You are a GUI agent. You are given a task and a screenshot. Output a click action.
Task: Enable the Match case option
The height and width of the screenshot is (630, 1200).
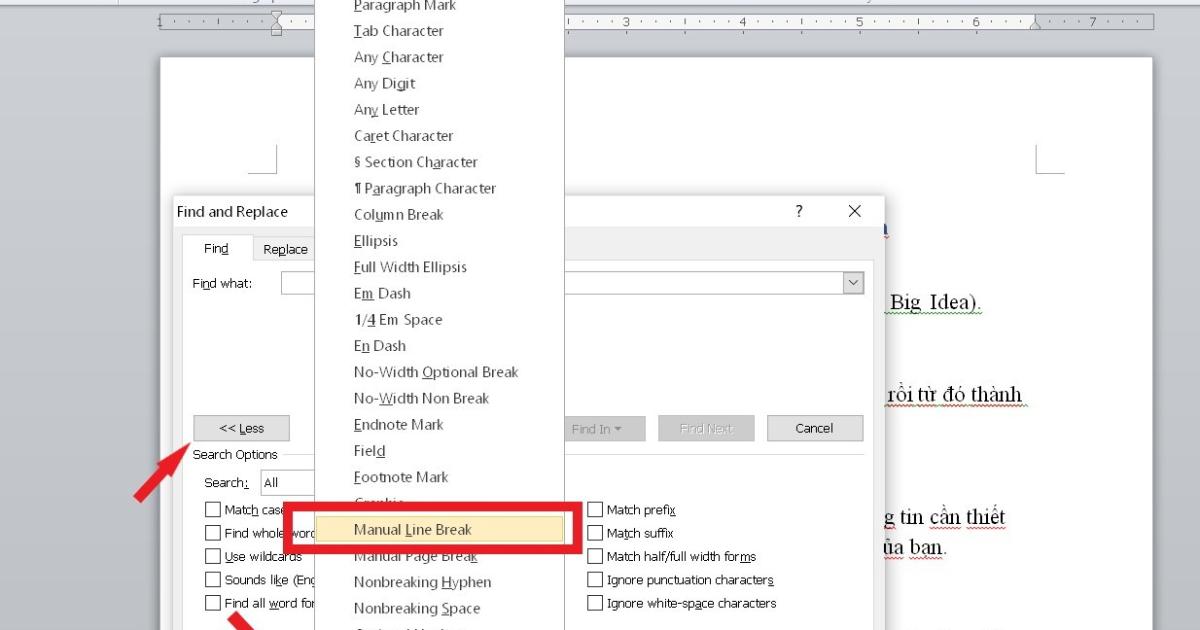213,509
